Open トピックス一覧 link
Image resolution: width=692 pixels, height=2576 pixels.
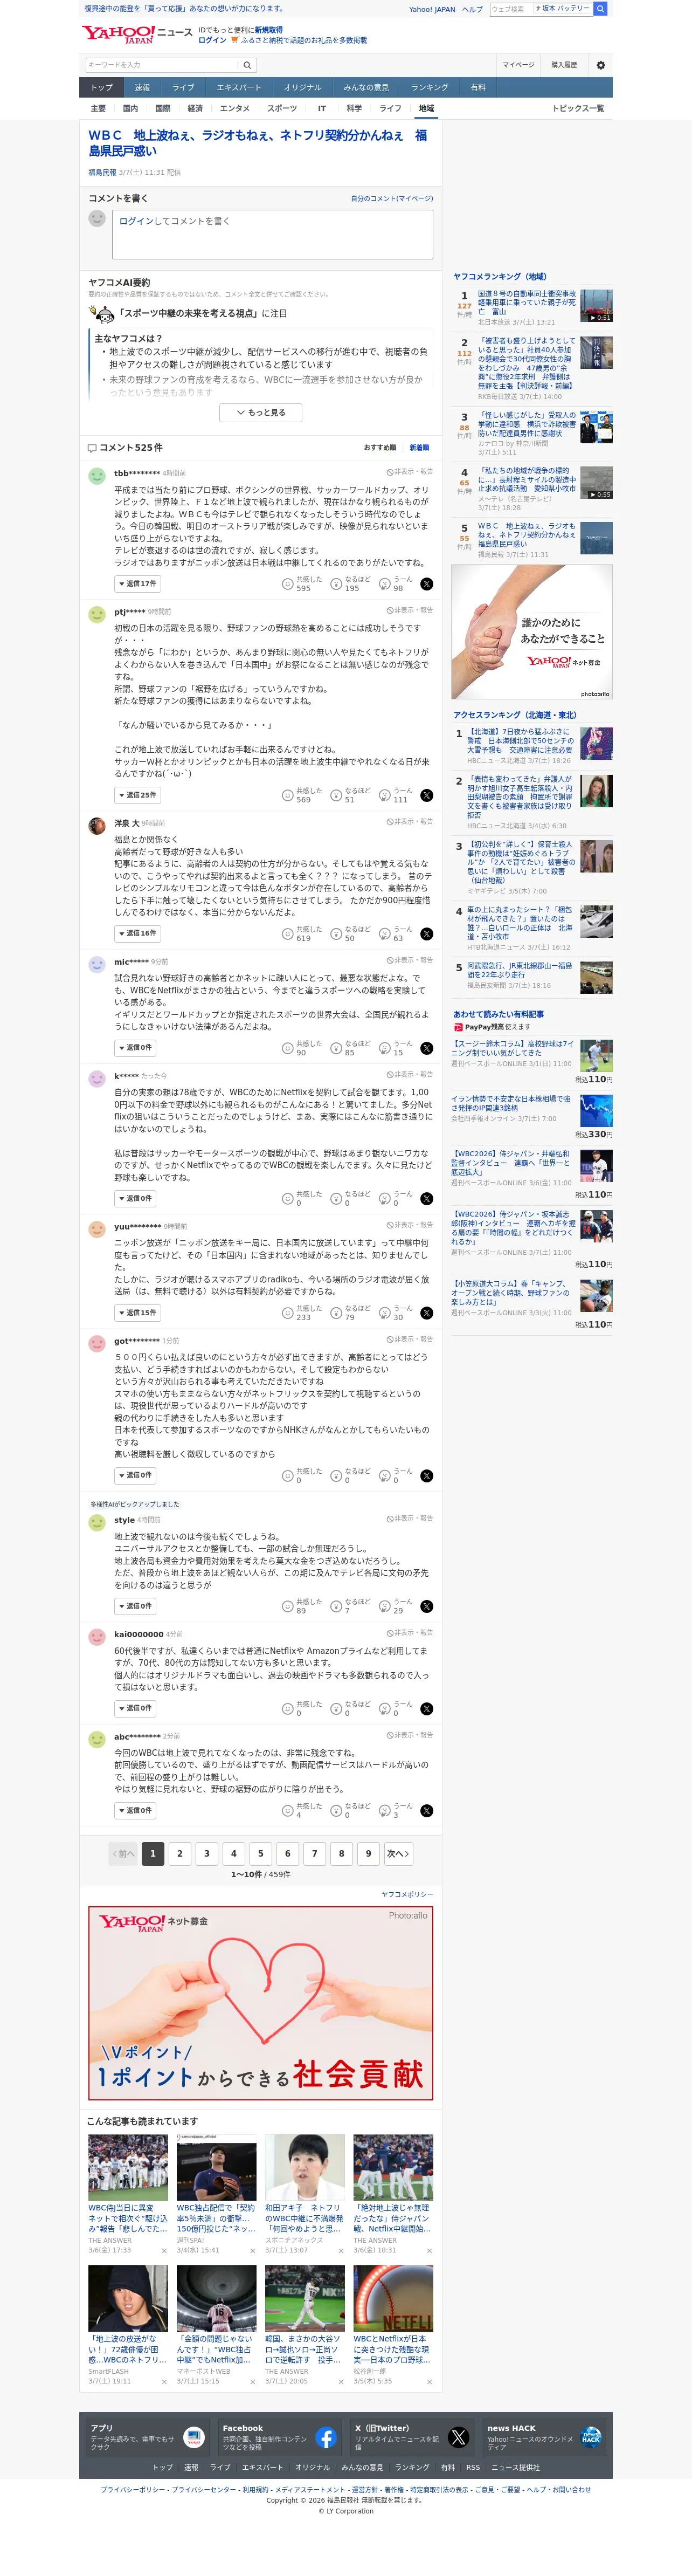pos(578,108)
